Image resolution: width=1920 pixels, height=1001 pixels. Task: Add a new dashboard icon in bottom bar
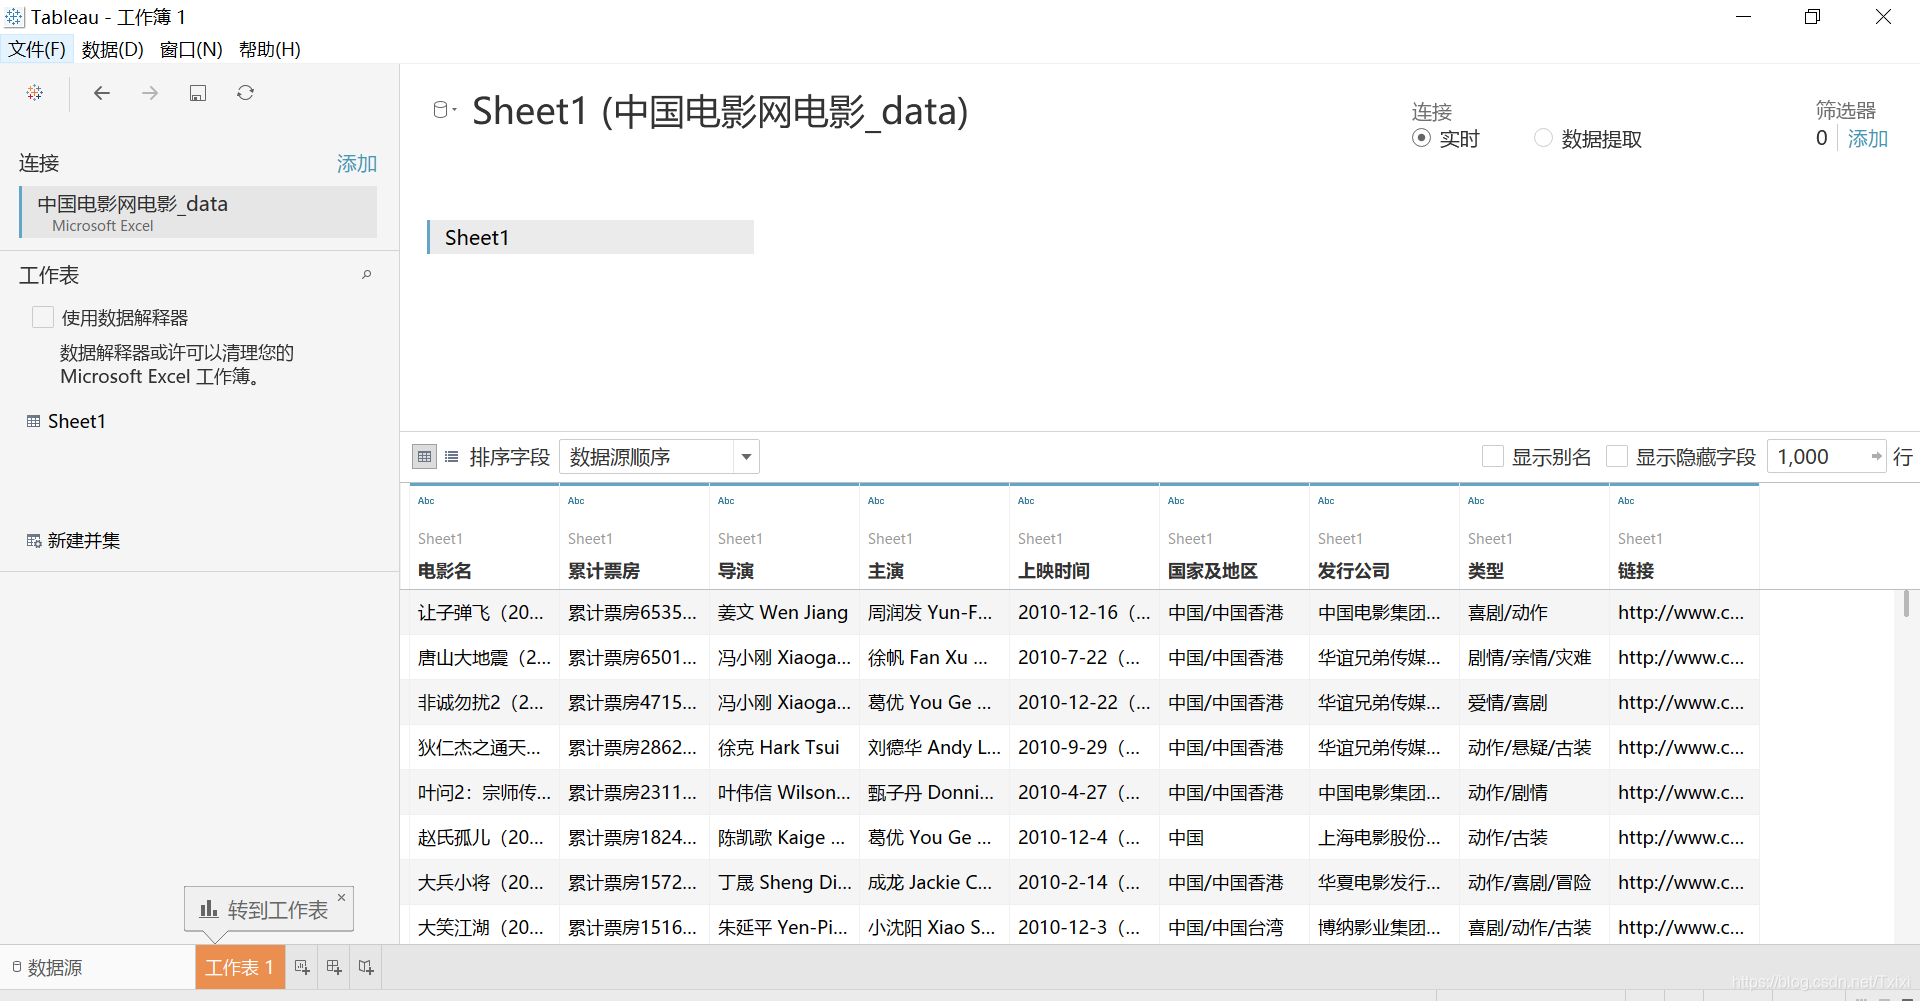pos(334,967)
